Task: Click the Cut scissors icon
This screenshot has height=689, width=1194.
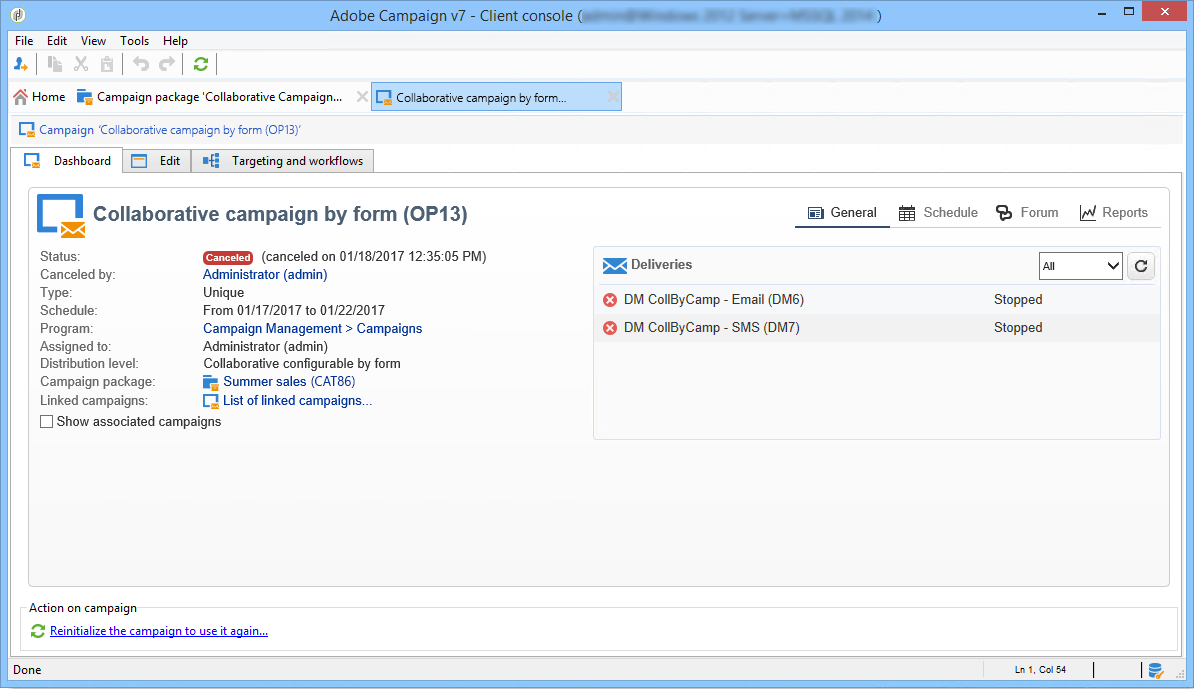Action: pyautogui.click(x=81, y=65)
